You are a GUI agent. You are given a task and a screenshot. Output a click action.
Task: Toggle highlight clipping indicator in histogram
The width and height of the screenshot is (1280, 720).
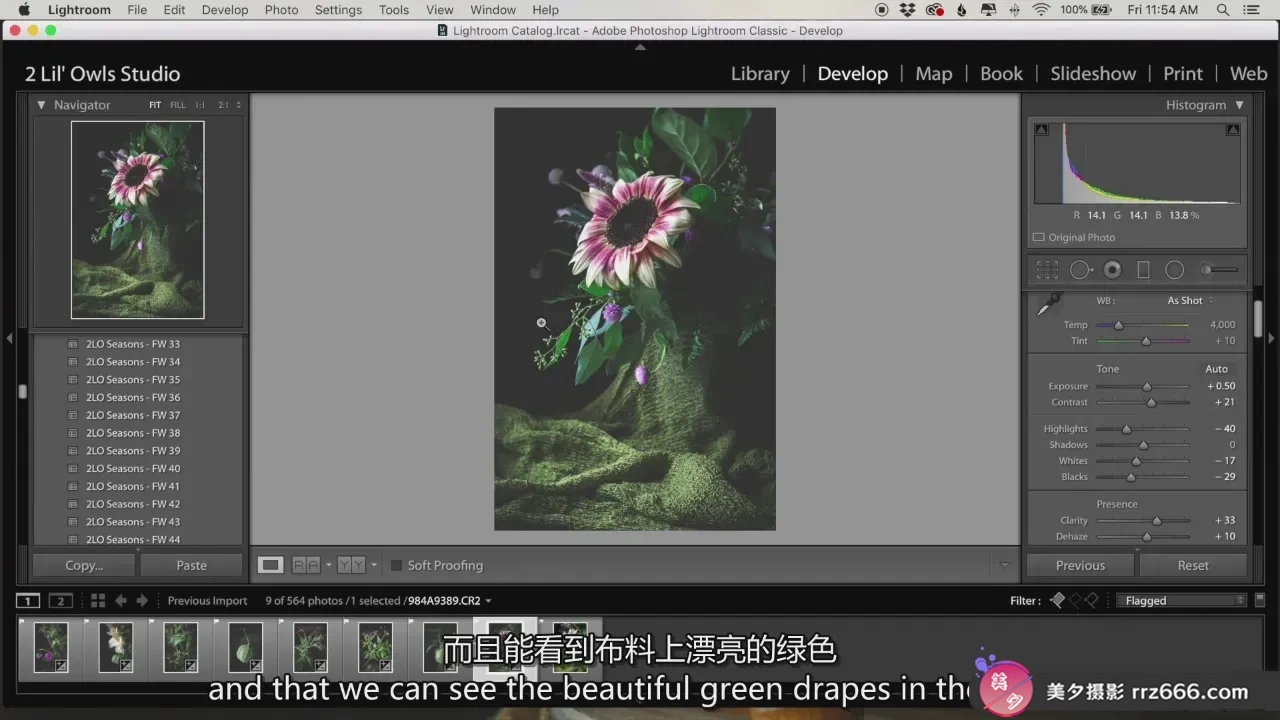[x=1233, y=130]
